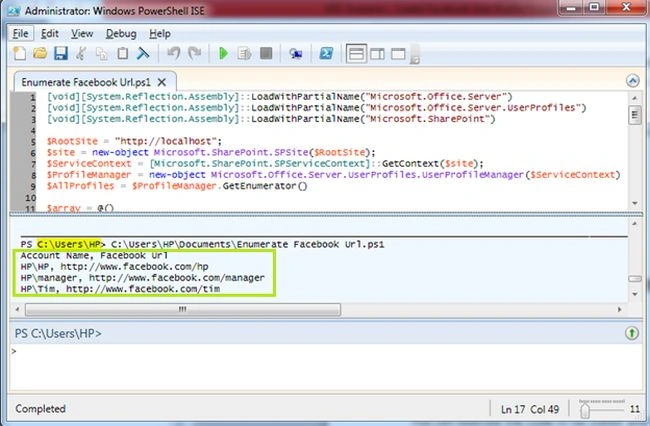650x426 pixels.
Task: Click the output pane scroll-down arrow
Action: click(x=634, y=294)
